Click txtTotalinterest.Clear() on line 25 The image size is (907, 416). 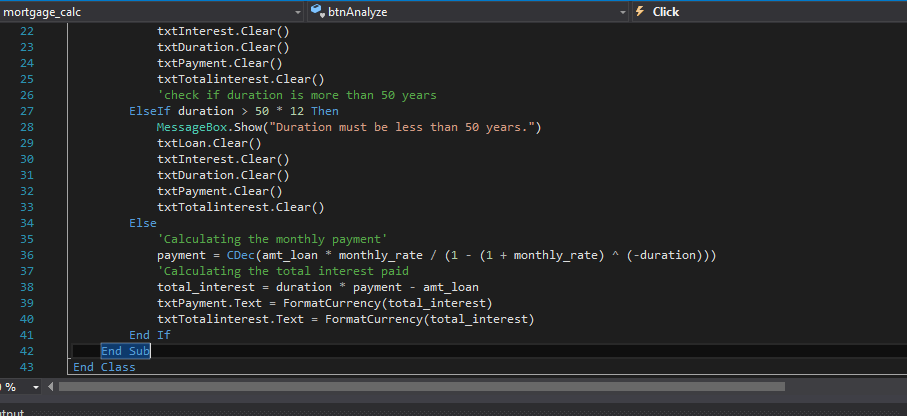(241, 79)
